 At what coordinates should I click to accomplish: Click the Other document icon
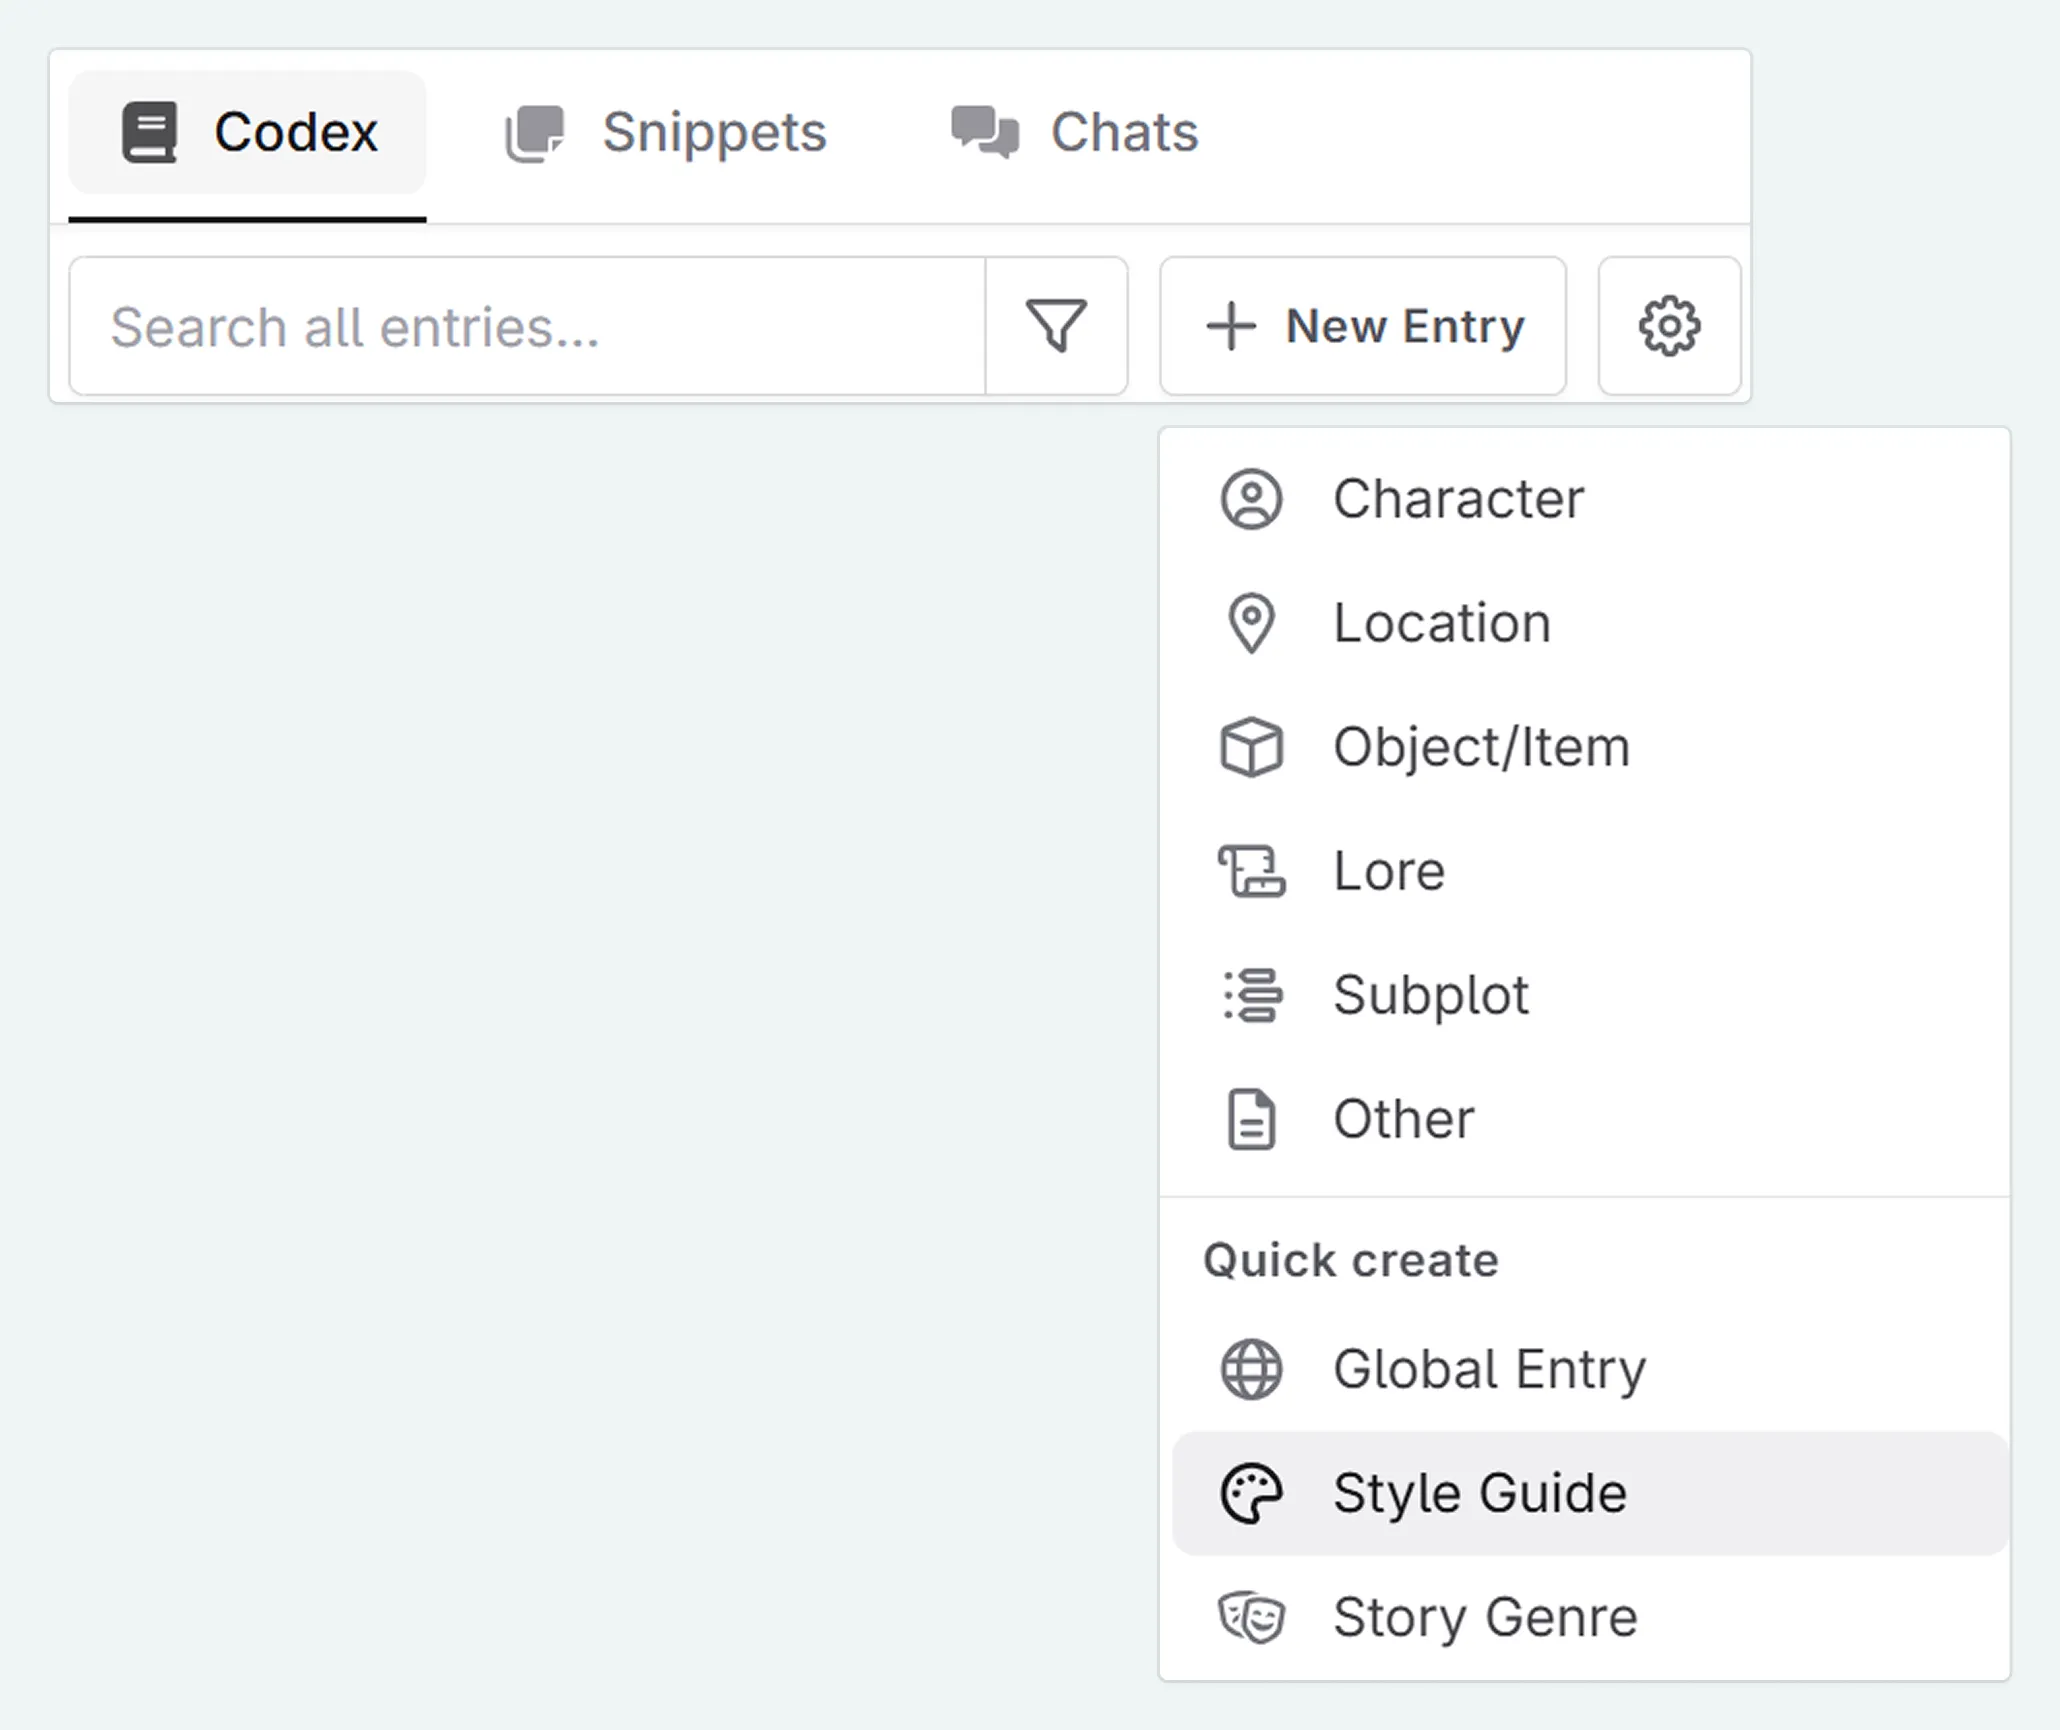click(1251, 1119)
